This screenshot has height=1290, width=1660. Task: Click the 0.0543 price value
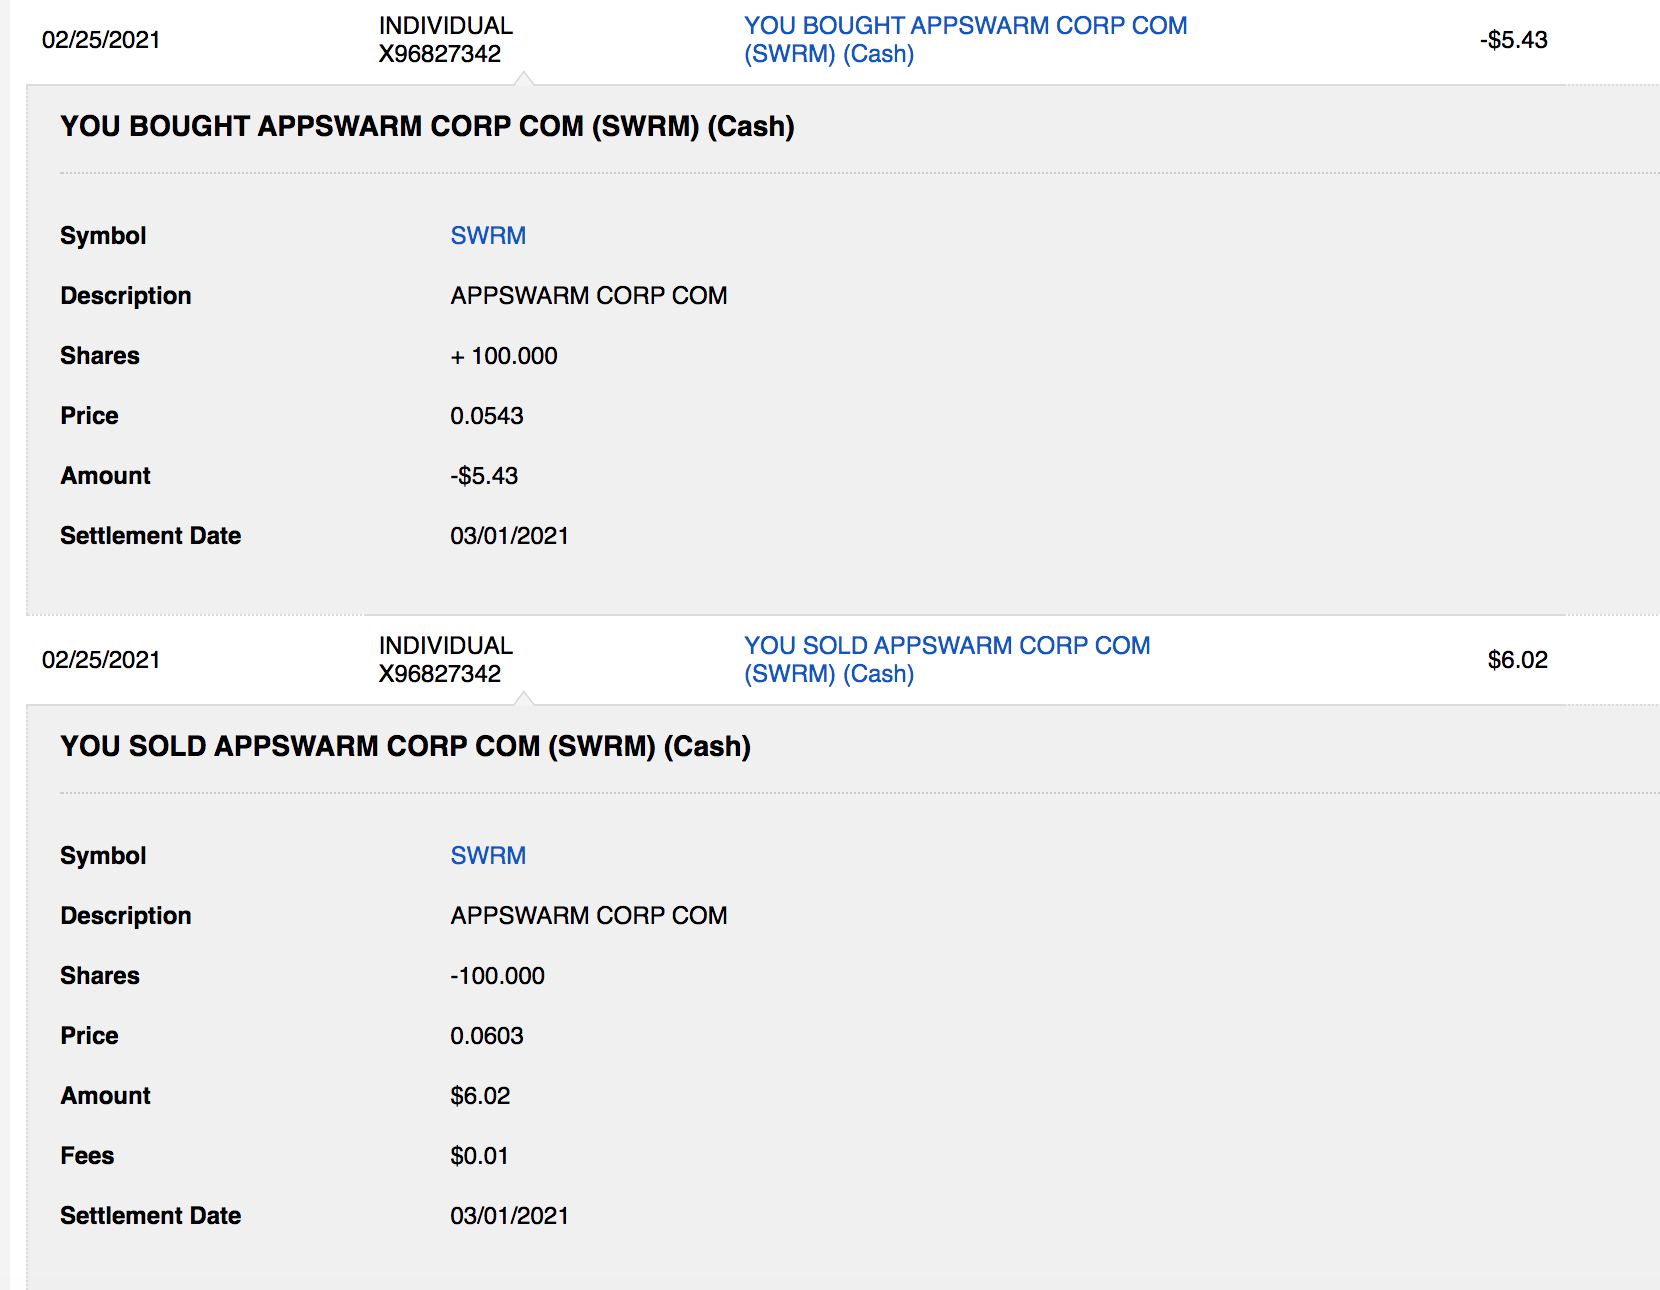[487, 416]
